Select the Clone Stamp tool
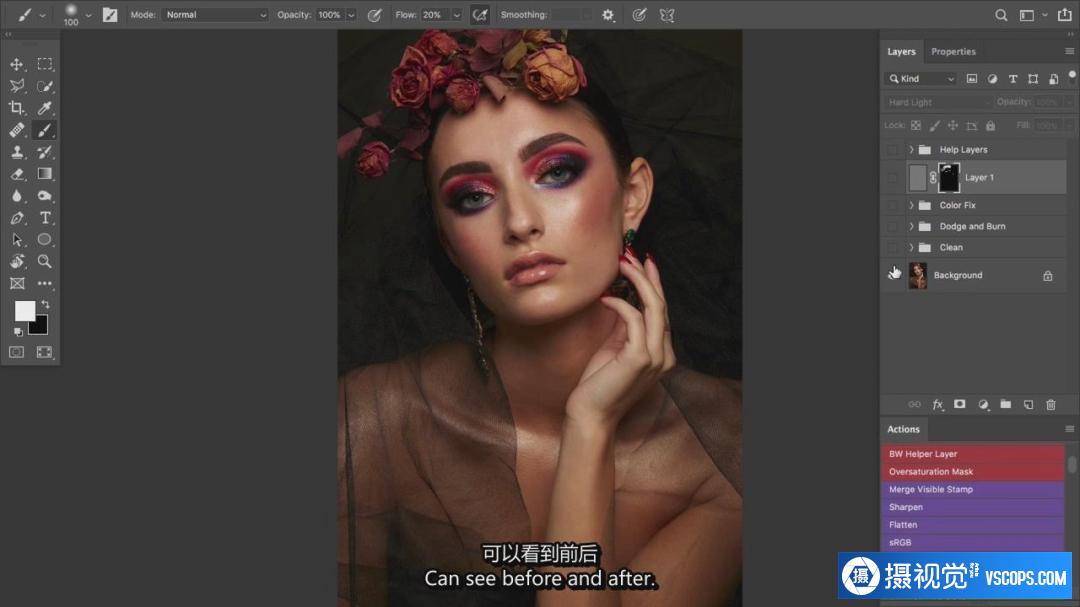 tap(17, 152)
